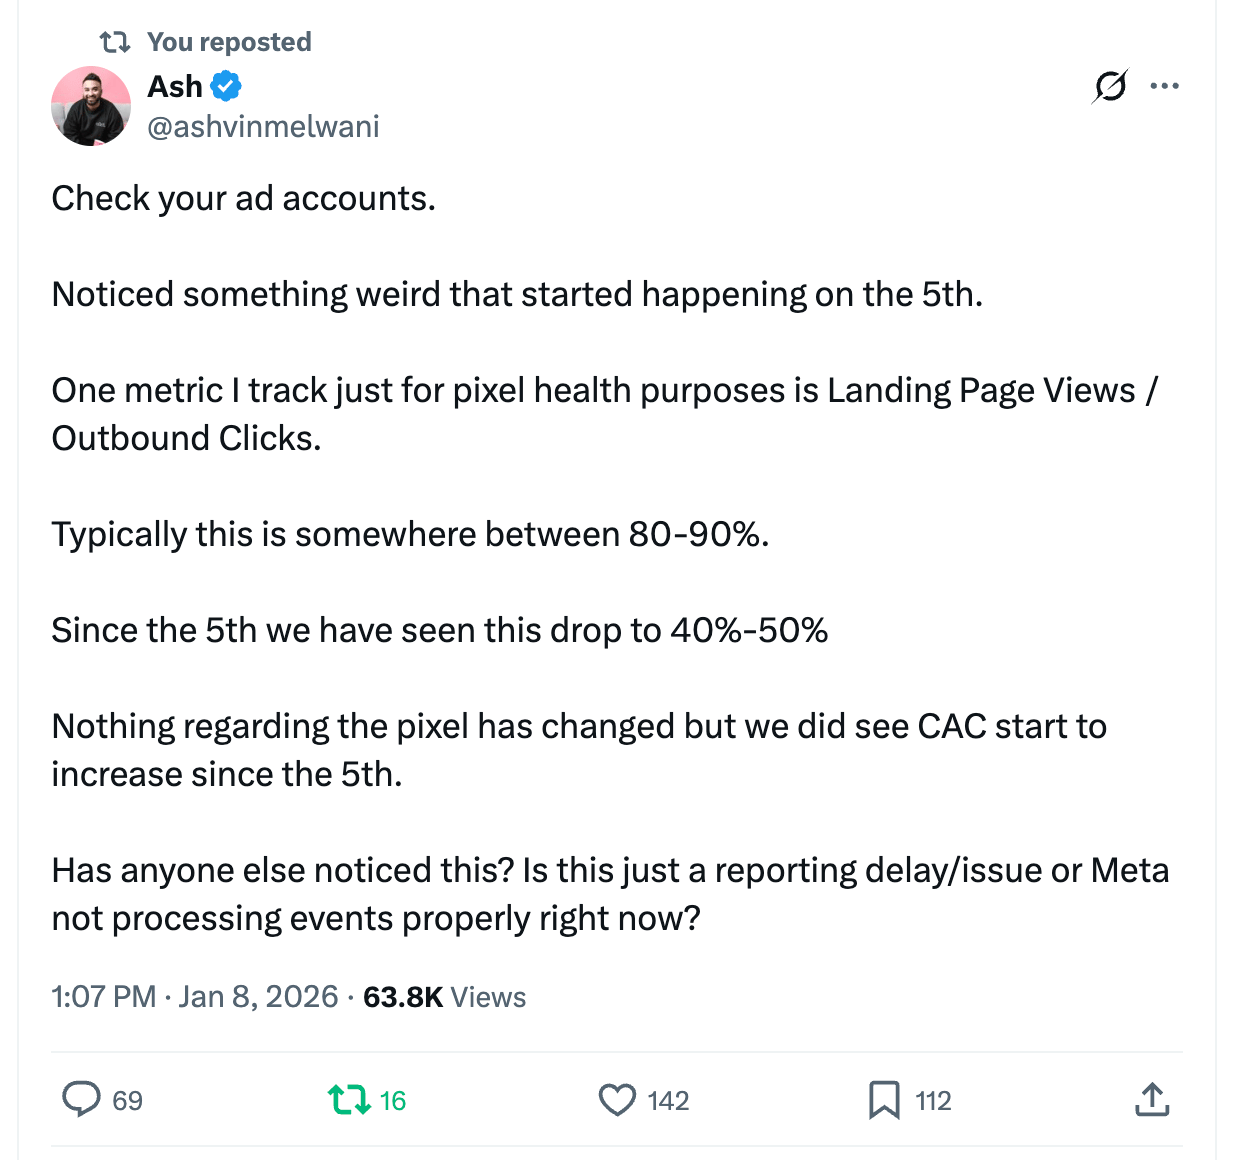Click the 16 reposts count
The image size is (1248, 1160).
pyautogui.click(x=393, y=1101)
